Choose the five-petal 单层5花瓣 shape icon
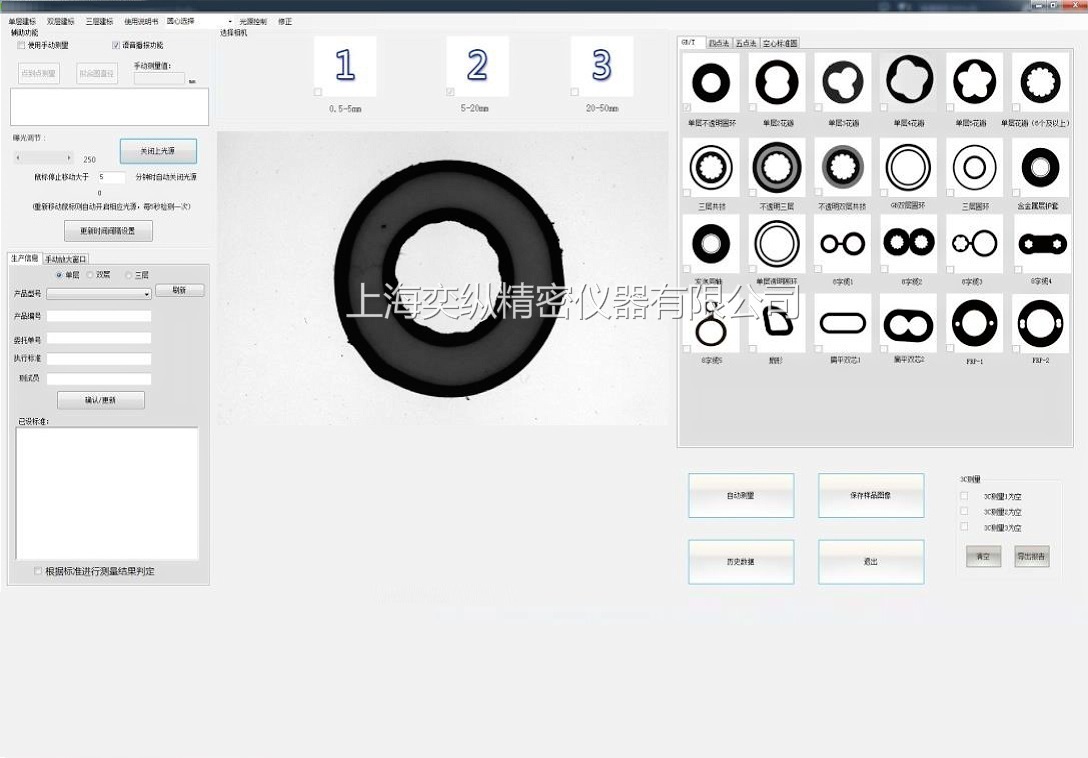Viewport: 1088px width, 758px height. click(973, 83)
